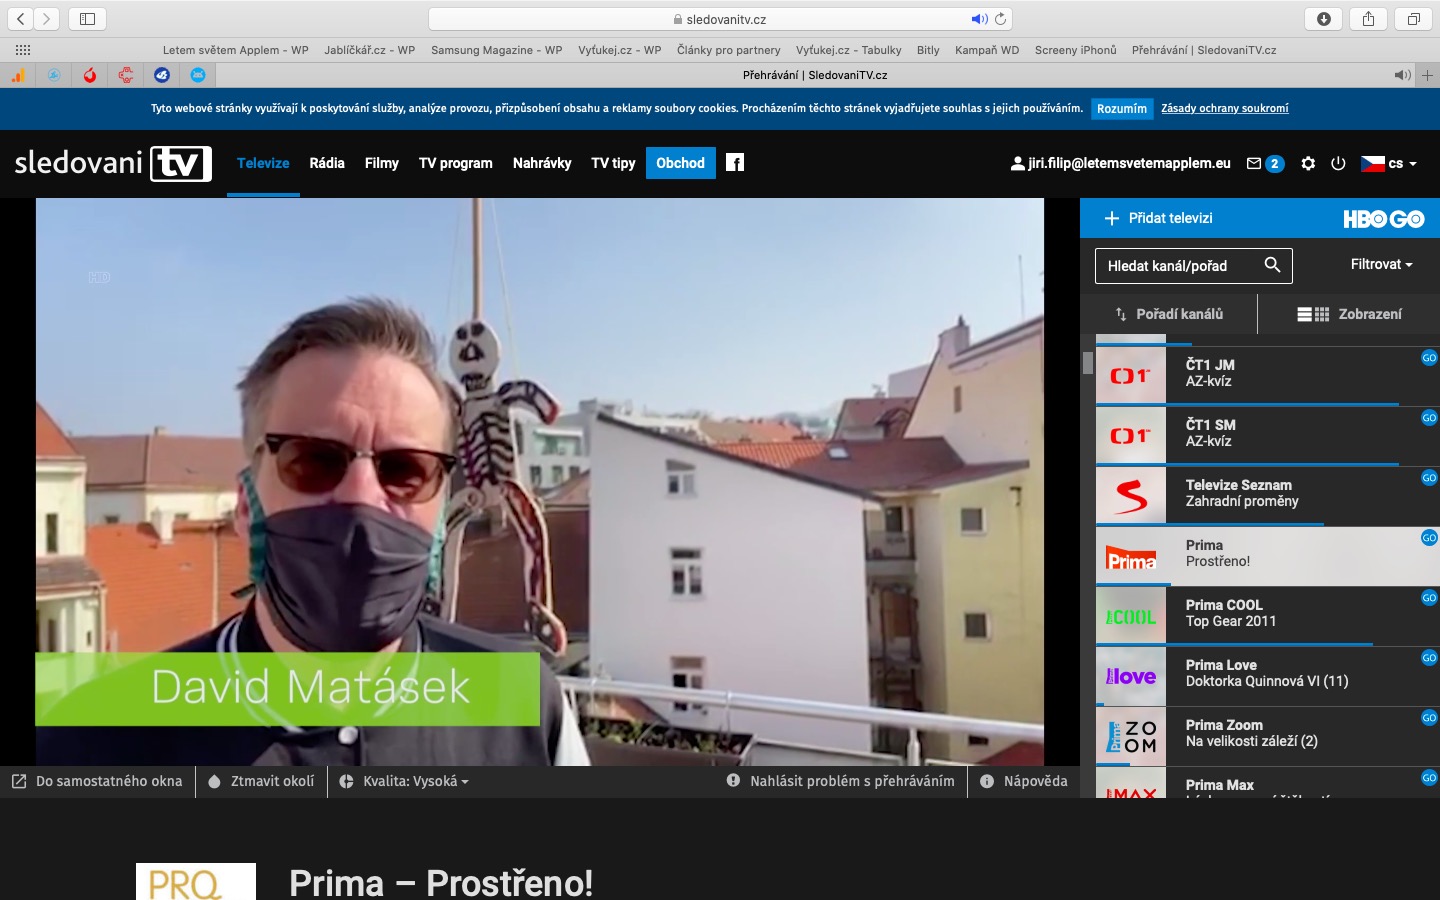Open Nápověda help
The width and height of the screenshot is (1440, 900).
(x=1024, y=782)
